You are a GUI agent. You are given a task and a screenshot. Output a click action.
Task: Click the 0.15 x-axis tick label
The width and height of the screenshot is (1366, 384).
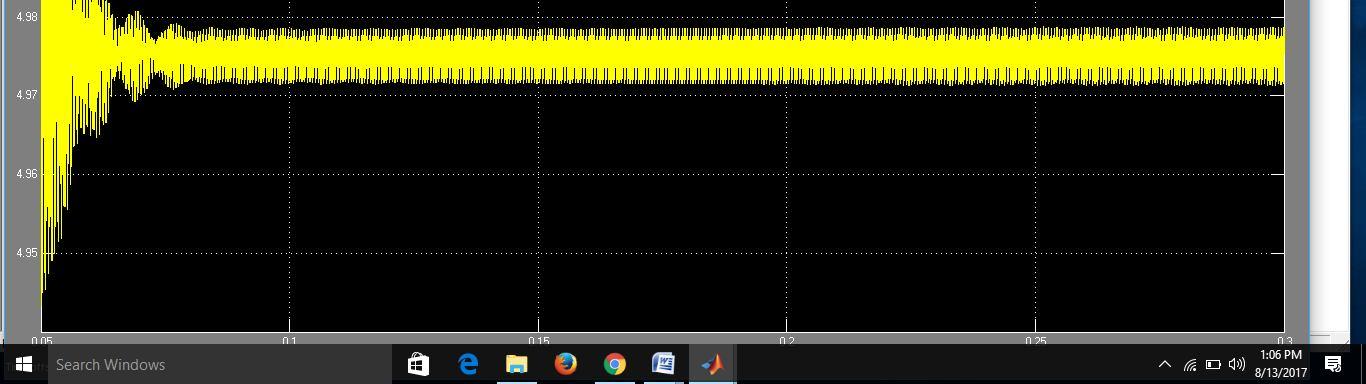(538, 341)
